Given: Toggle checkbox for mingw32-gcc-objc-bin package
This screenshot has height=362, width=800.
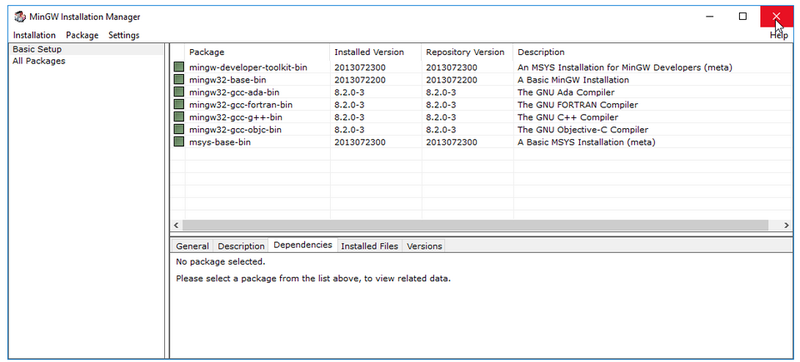Looking at the screenshot, I should [x=179, y=130].
